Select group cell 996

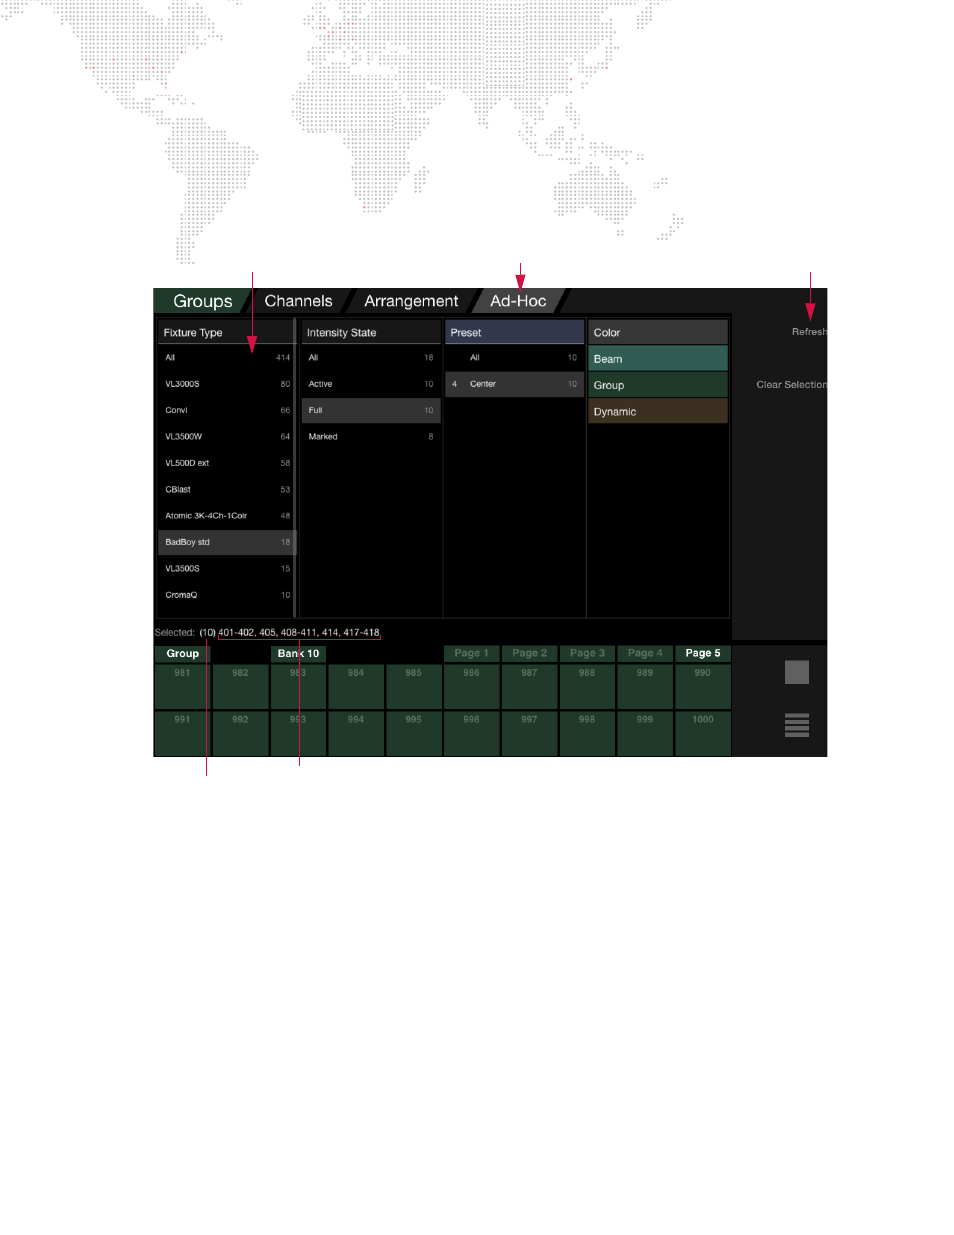pyautogui.click(x=471, y=733)
